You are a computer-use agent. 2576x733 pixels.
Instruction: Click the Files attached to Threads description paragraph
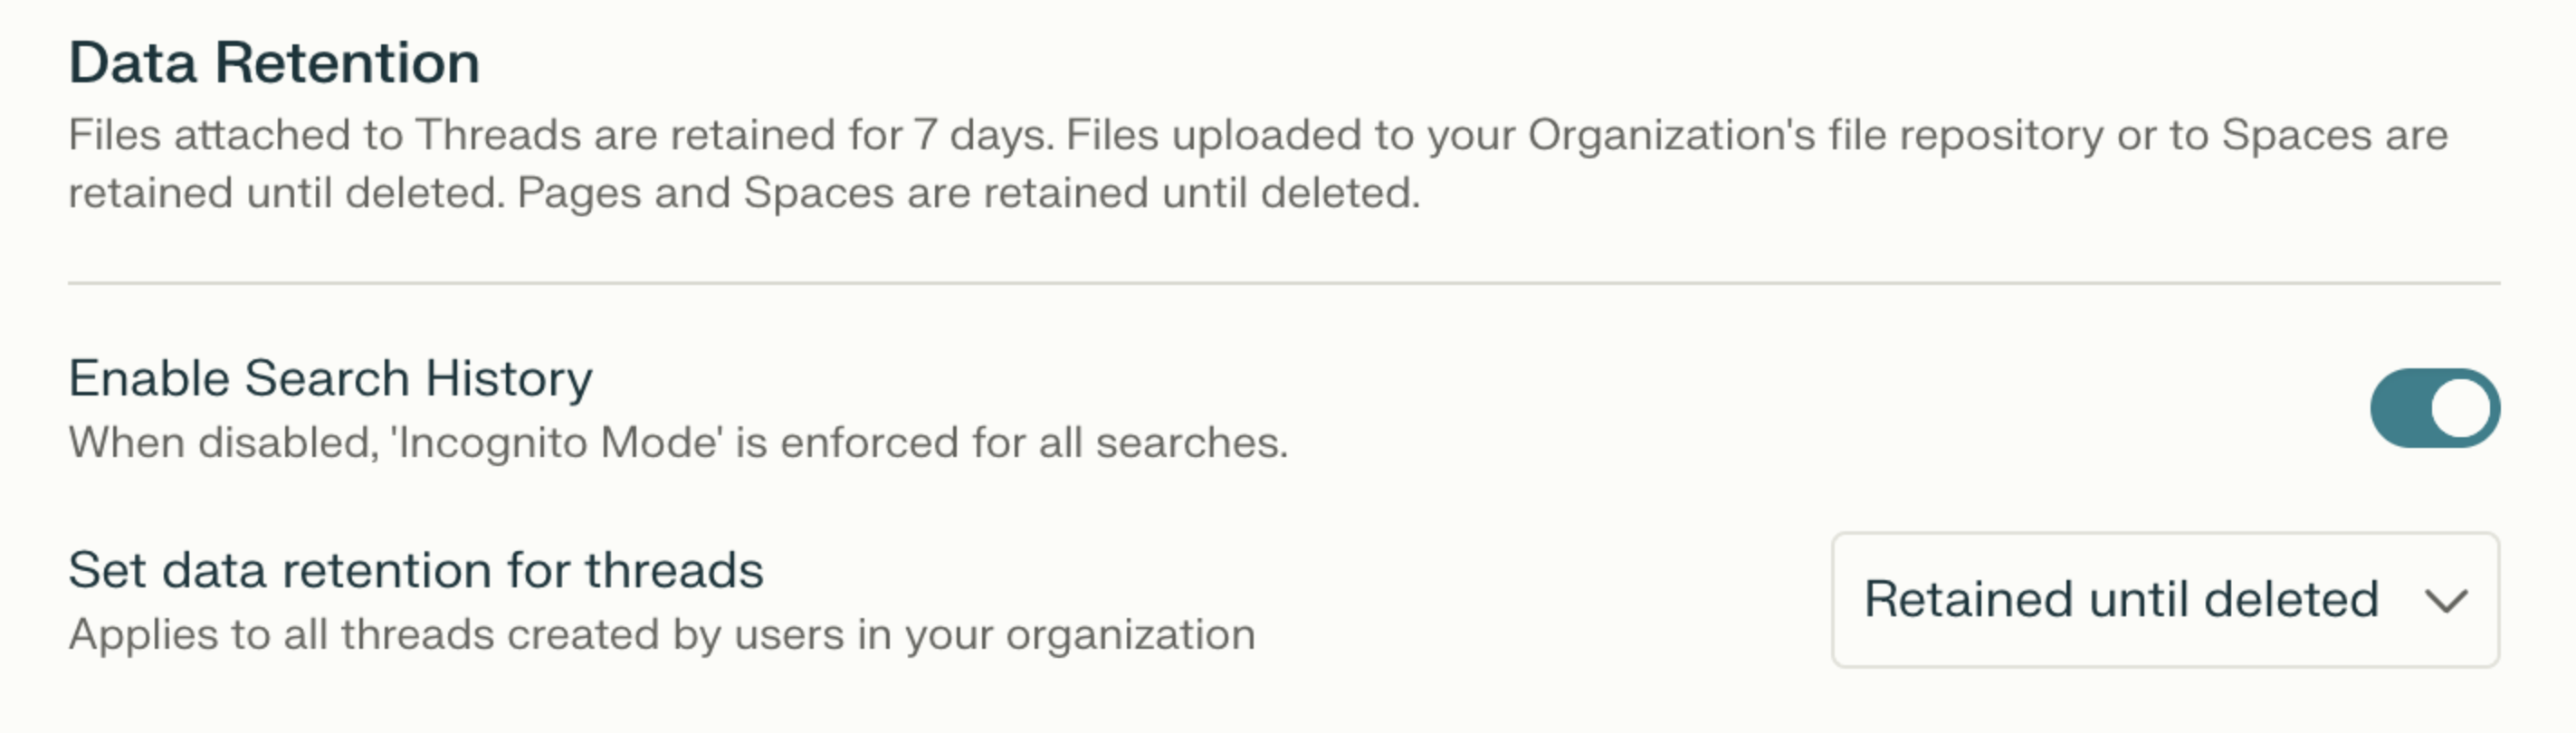pyautogui.click(x=1258, y=163)
